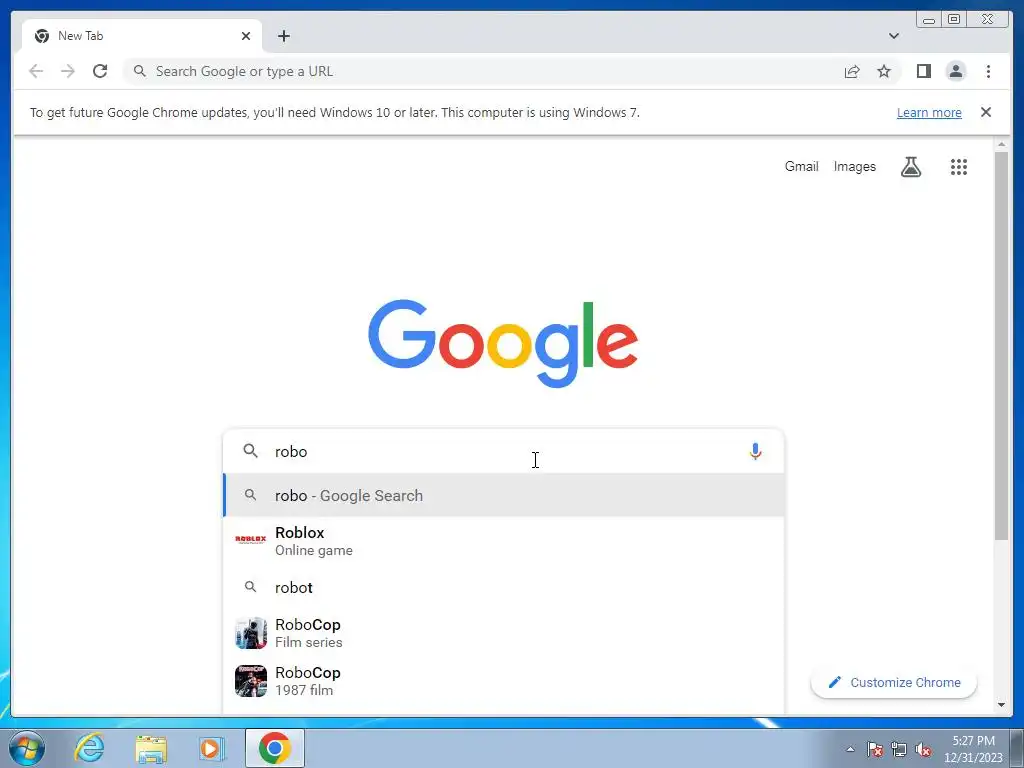Open the Windows Start menu

point(27,748)
